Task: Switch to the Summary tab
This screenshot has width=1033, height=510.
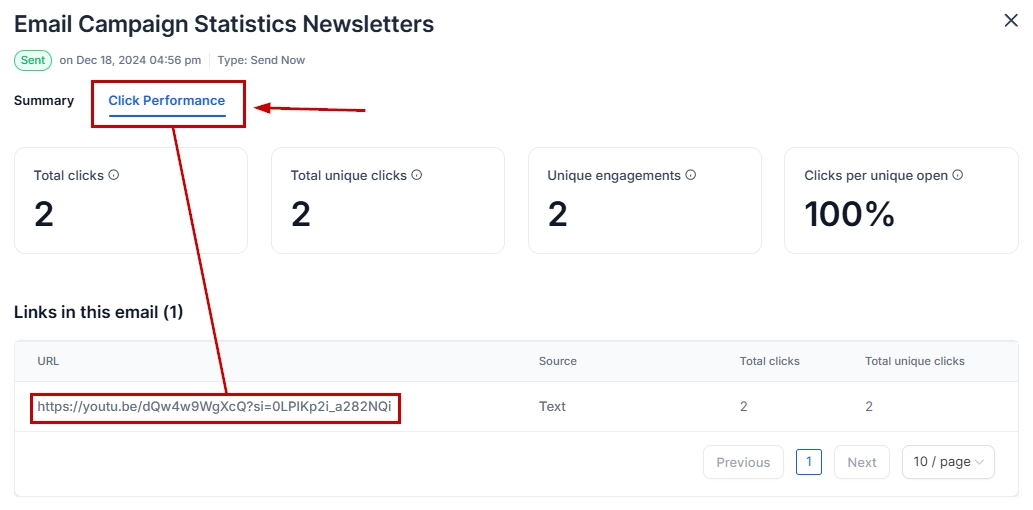Action: 44,101
